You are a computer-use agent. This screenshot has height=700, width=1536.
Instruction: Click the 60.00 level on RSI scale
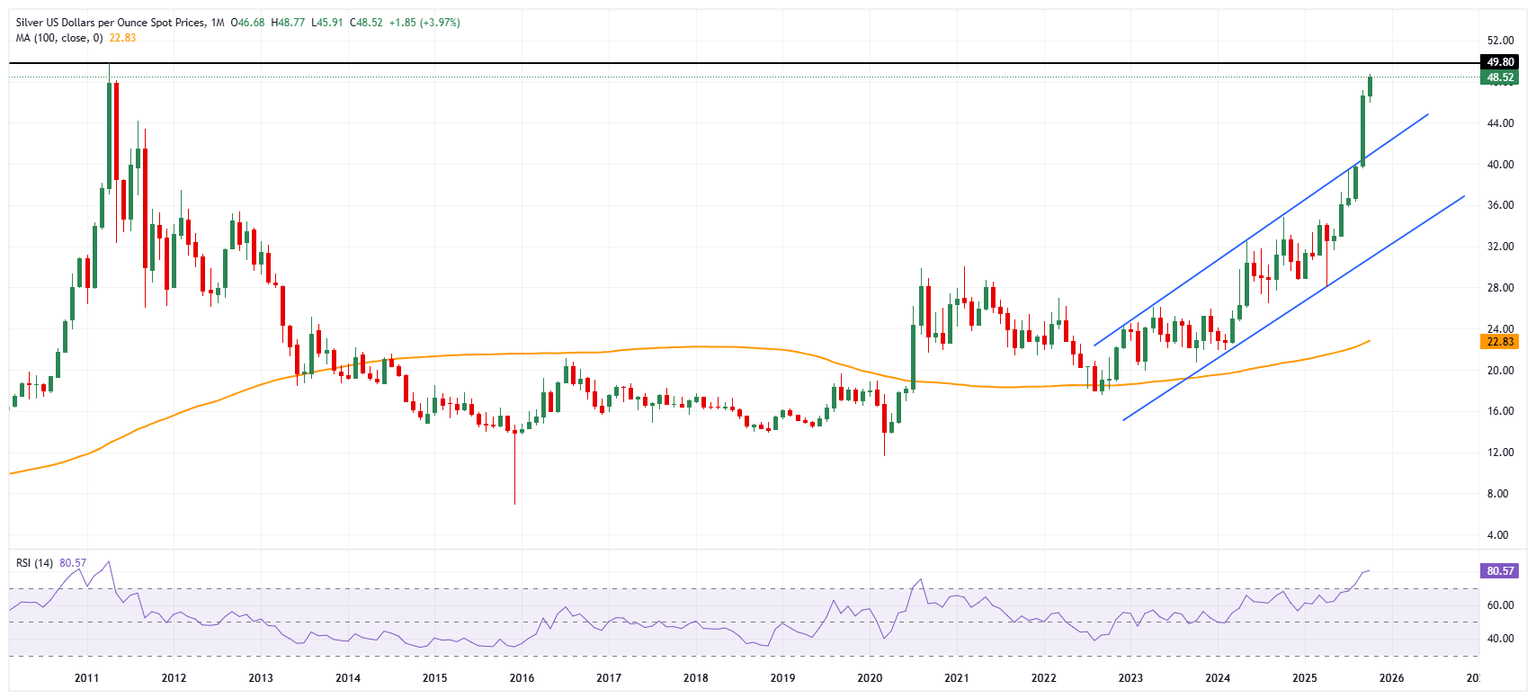pos(1498,605)
